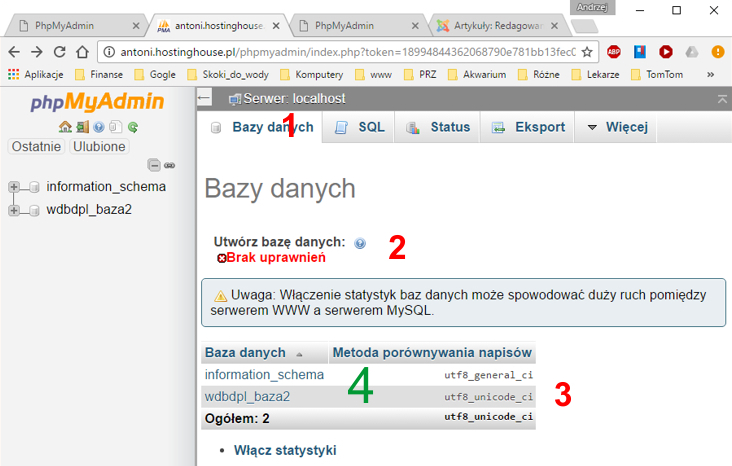This screenshot has height=466, width=732.
Task: Open the Bazy danych tab
Action: (x=260, y=127)
